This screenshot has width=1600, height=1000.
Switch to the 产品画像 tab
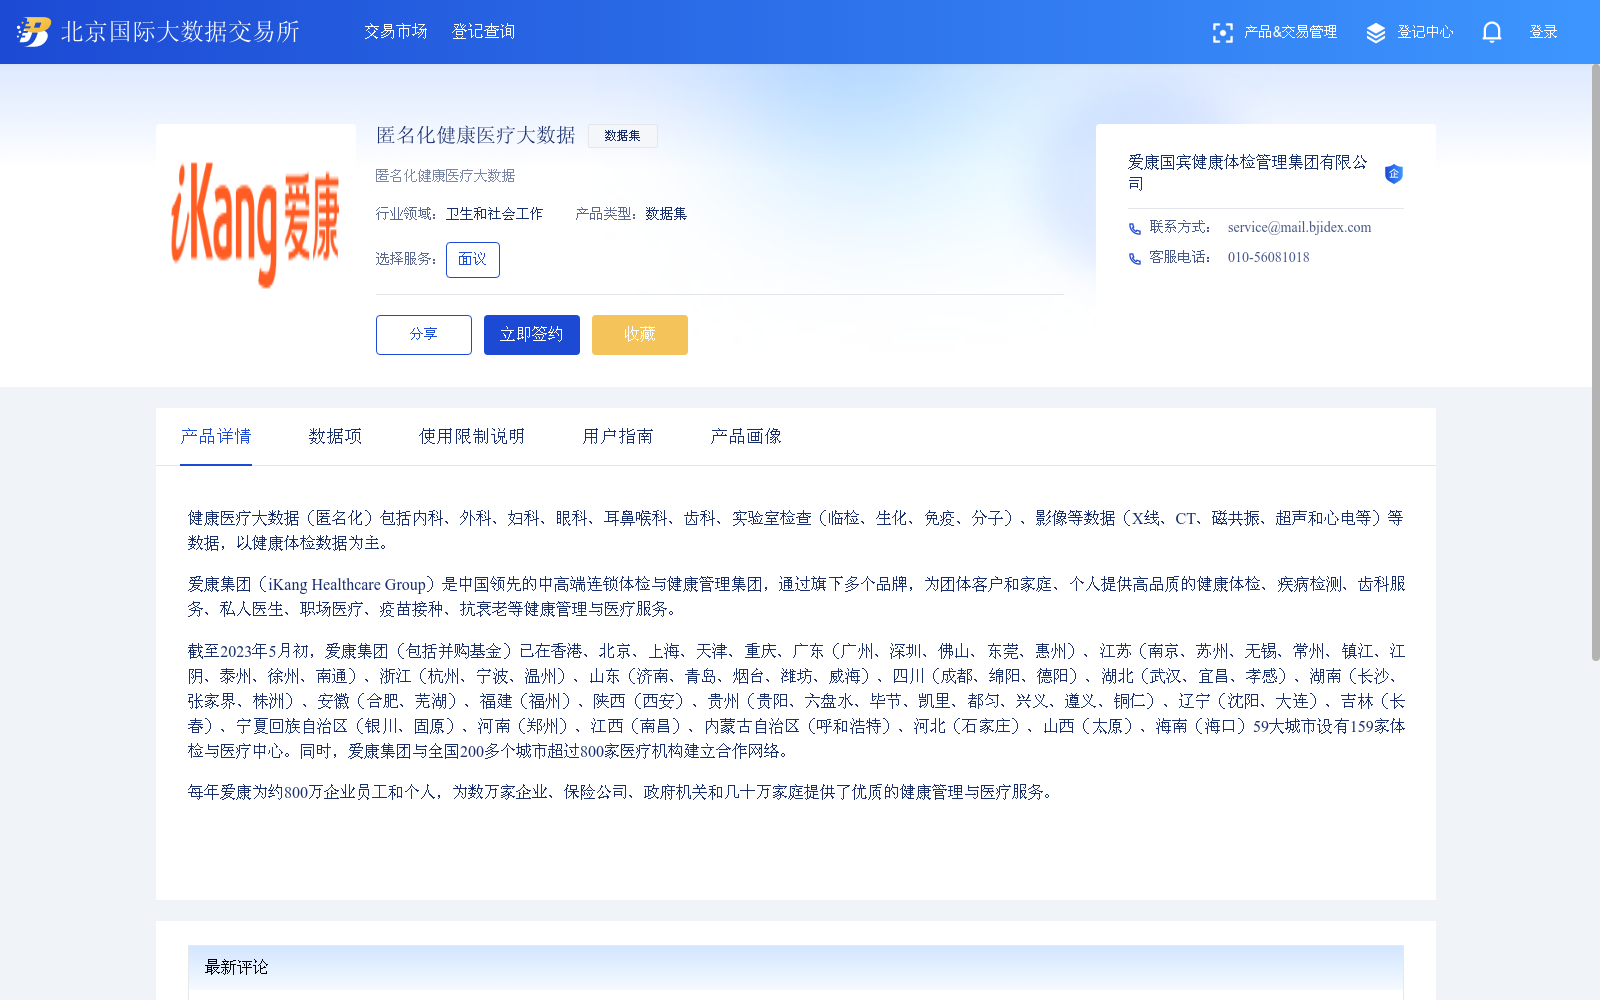(746, 437)
